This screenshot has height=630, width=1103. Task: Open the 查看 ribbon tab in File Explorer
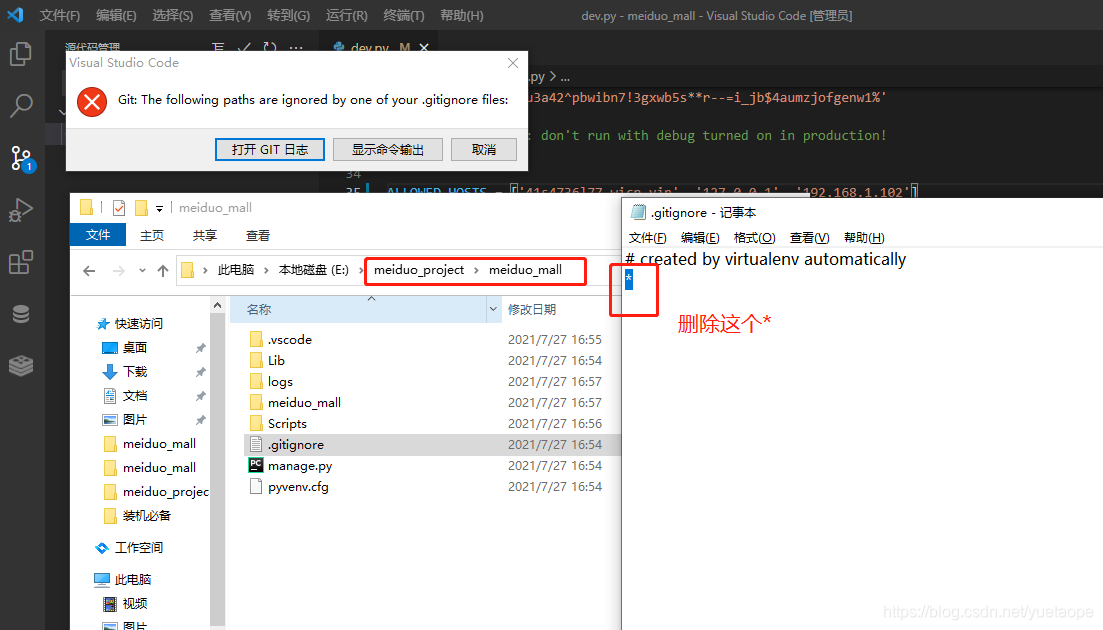point(257,236)
